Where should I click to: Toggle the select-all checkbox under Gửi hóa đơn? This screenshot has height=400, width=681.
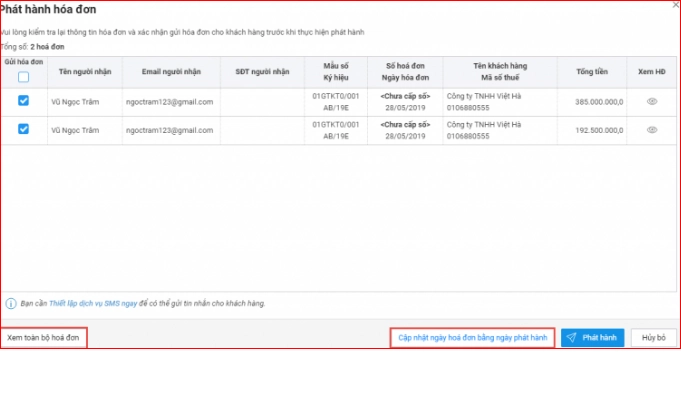click(23, 77)
